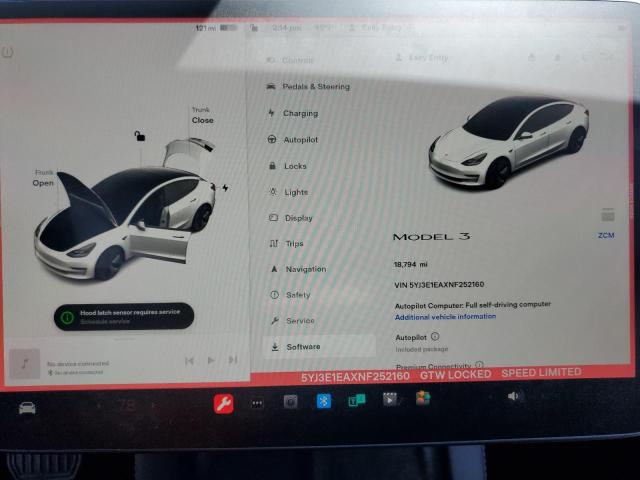This screenshot has width=640, height=480.
Task: Tap the bolt icon beside Charging
Action: 271,113
